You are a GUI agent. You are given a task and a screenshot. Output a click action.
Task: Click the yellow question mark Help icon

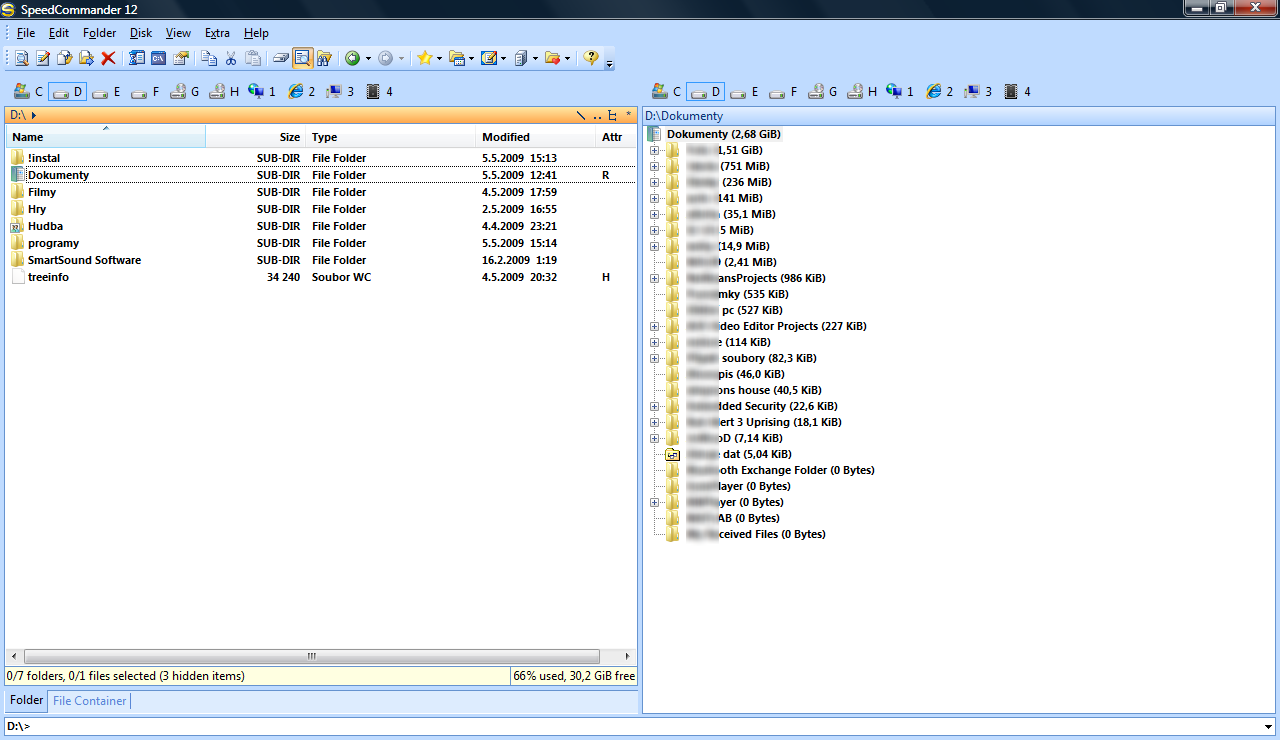pyautogui.click(x=590, y=59)
